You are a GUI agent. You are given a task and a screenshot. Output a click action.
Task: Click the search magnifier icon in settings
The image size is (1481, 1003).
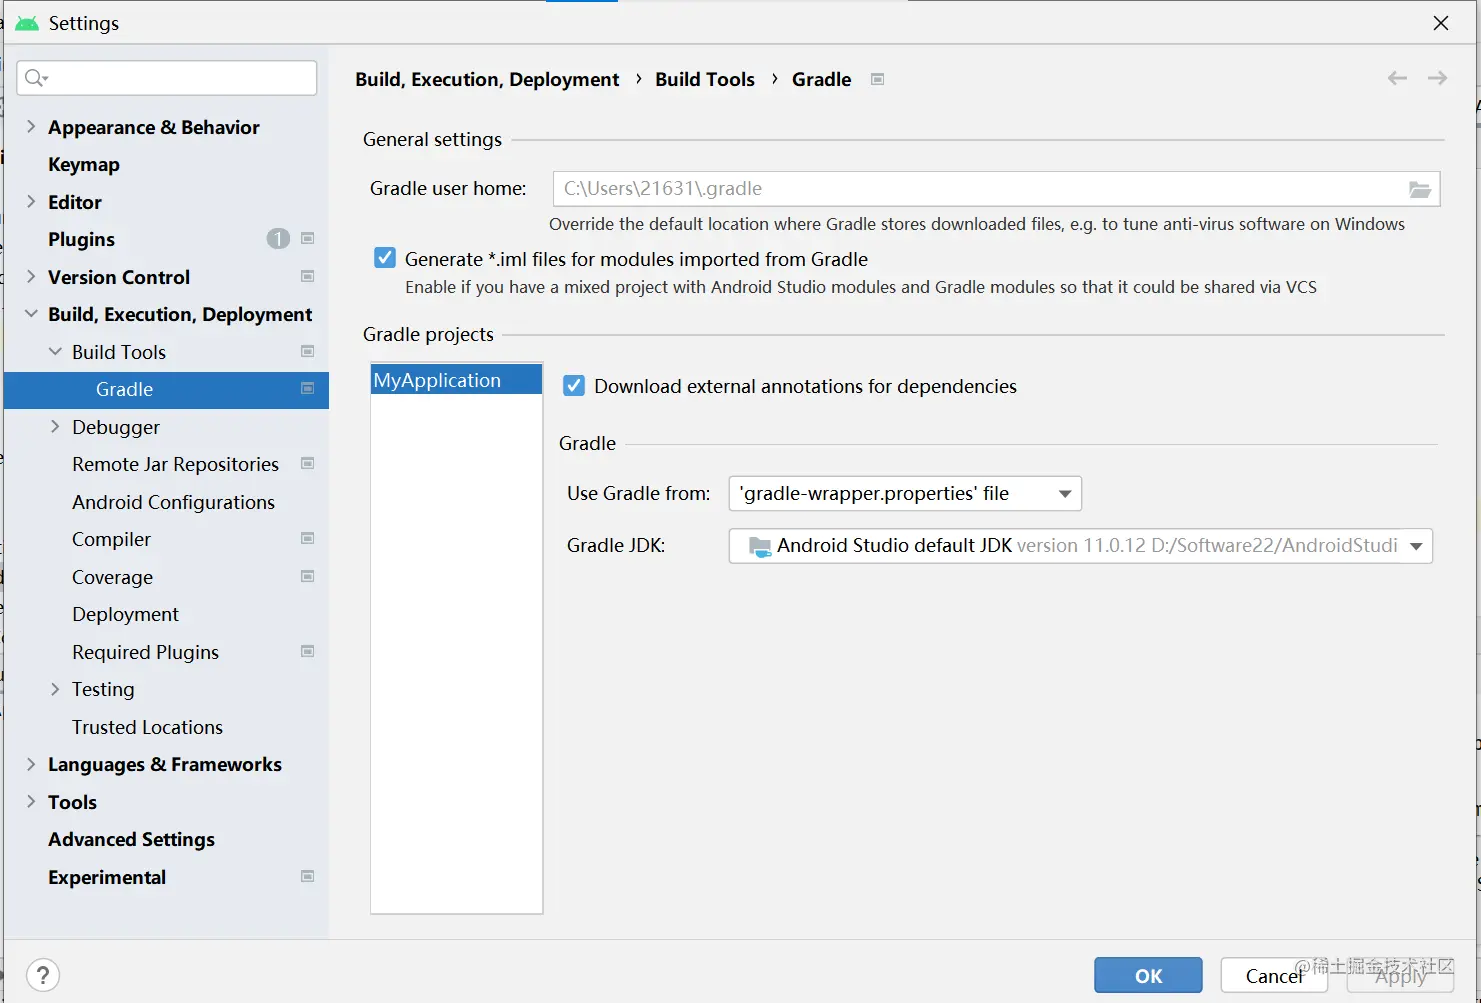click(x=36, y=78)
